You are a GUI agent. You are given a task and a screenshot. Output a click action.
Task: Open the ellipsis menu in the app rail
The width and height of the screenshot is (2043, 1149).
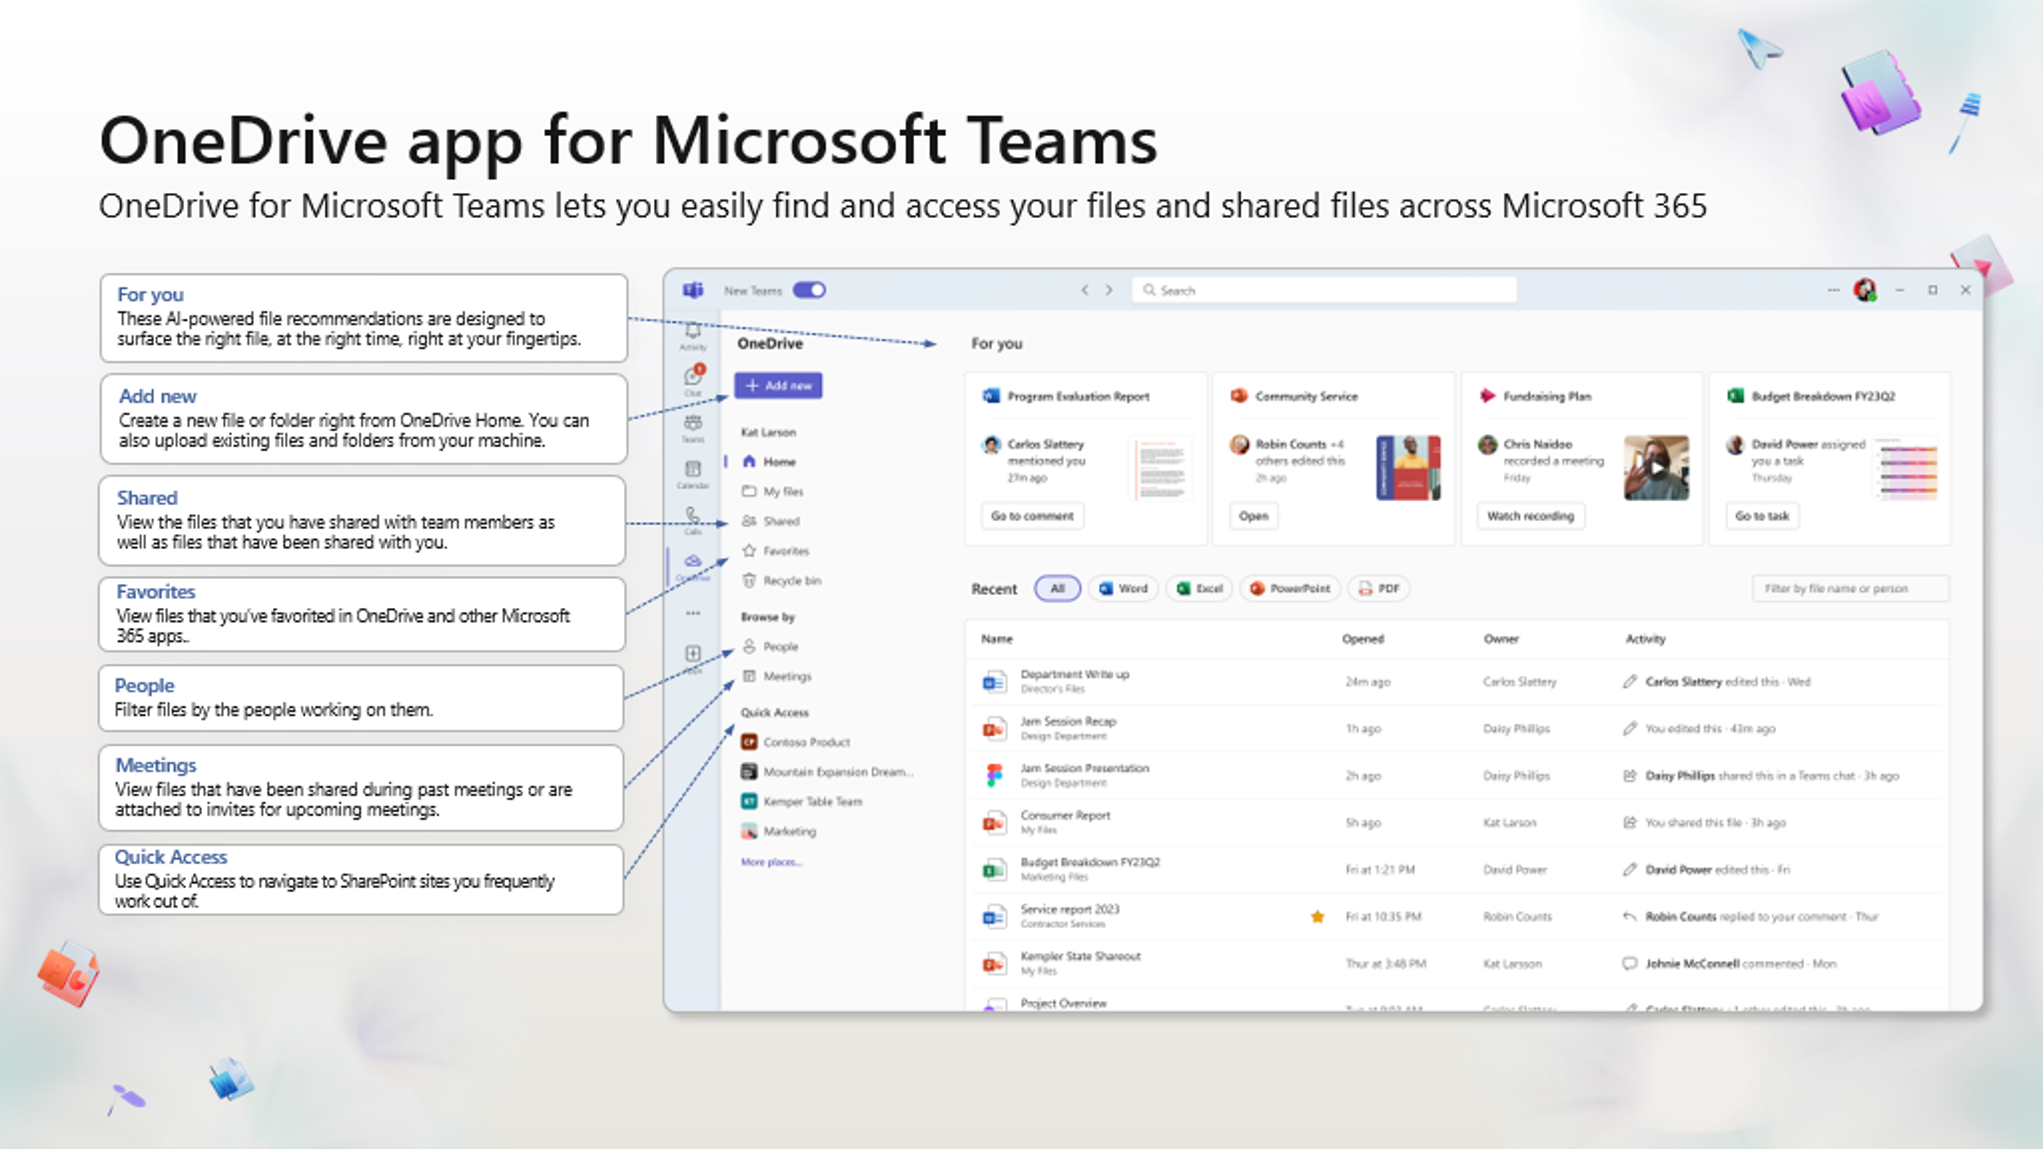(693, 613)
